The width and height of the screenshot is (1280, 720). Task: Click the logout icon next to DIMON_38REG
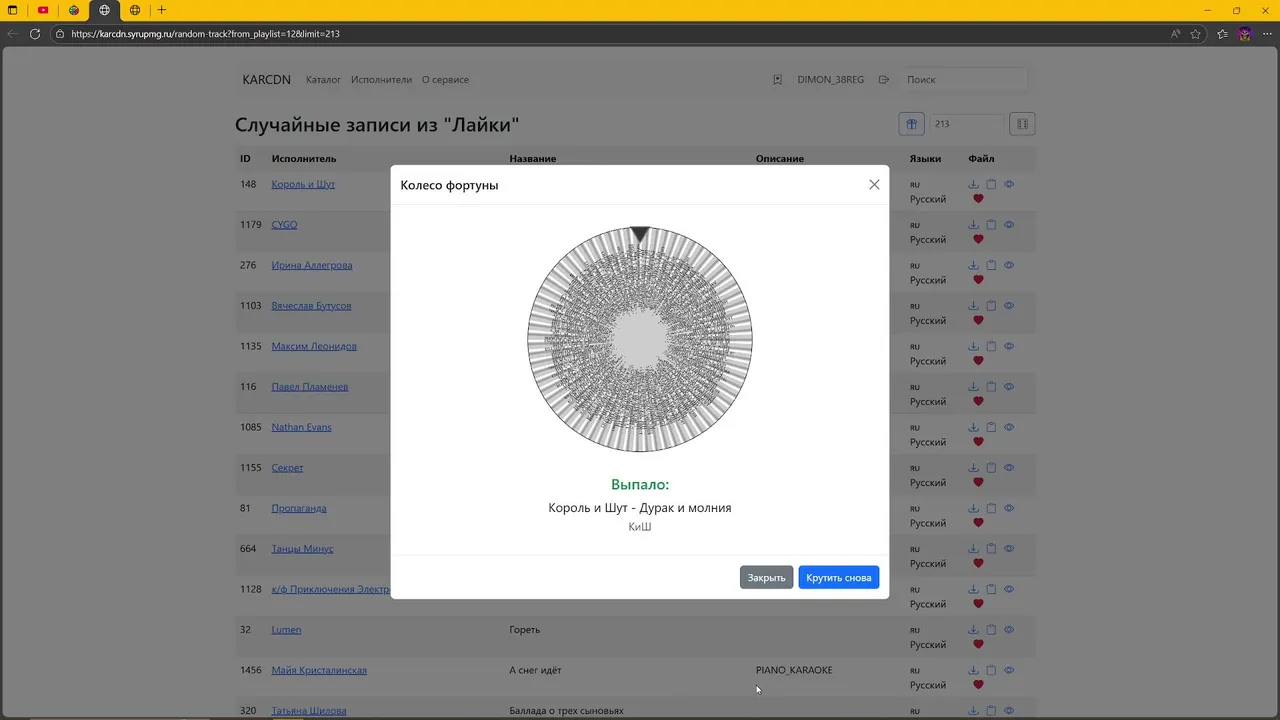point(883,80)
